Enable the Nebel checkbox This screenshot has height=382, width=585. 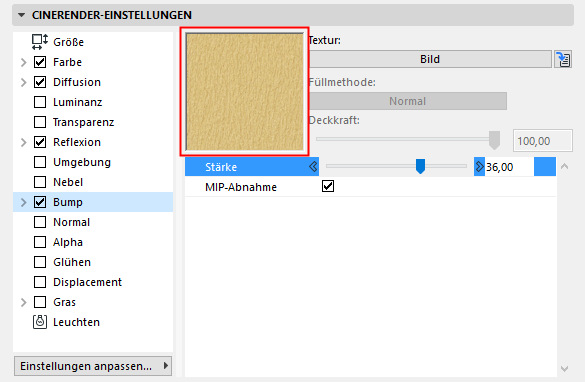tap(40, 182)
